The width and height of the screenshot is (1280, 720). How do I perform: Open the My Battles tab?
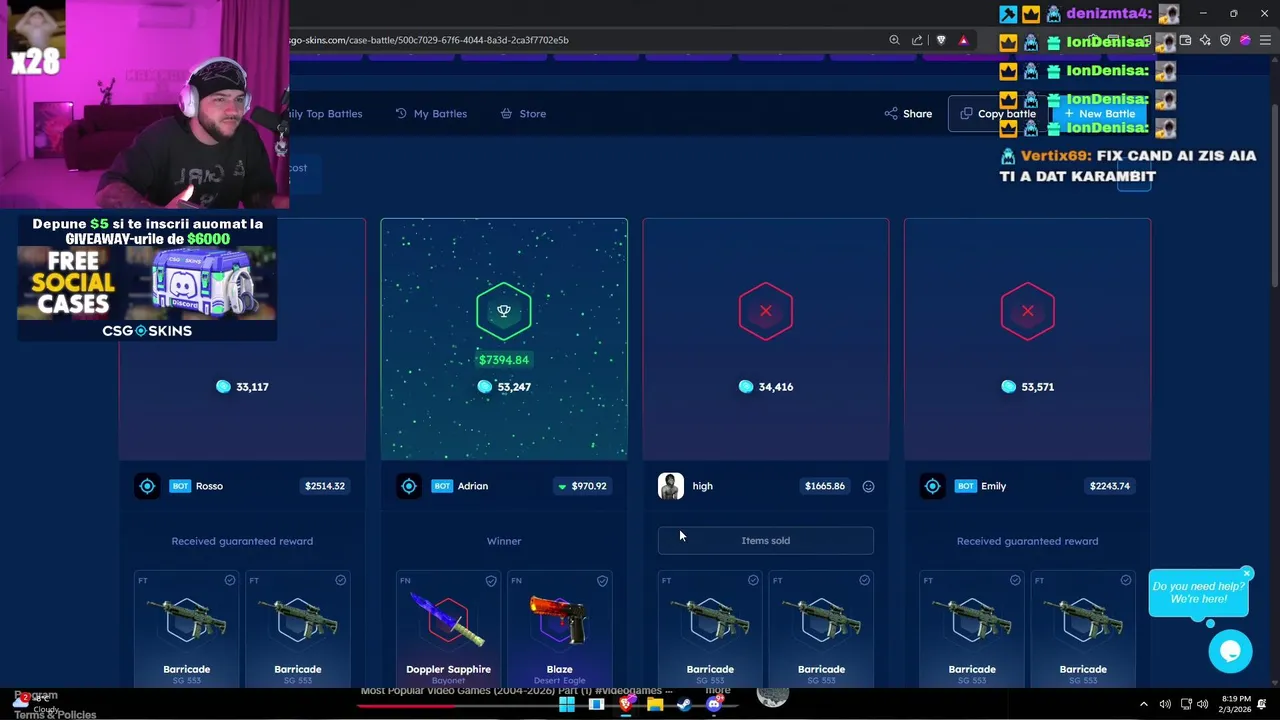(x=431, y=114)
